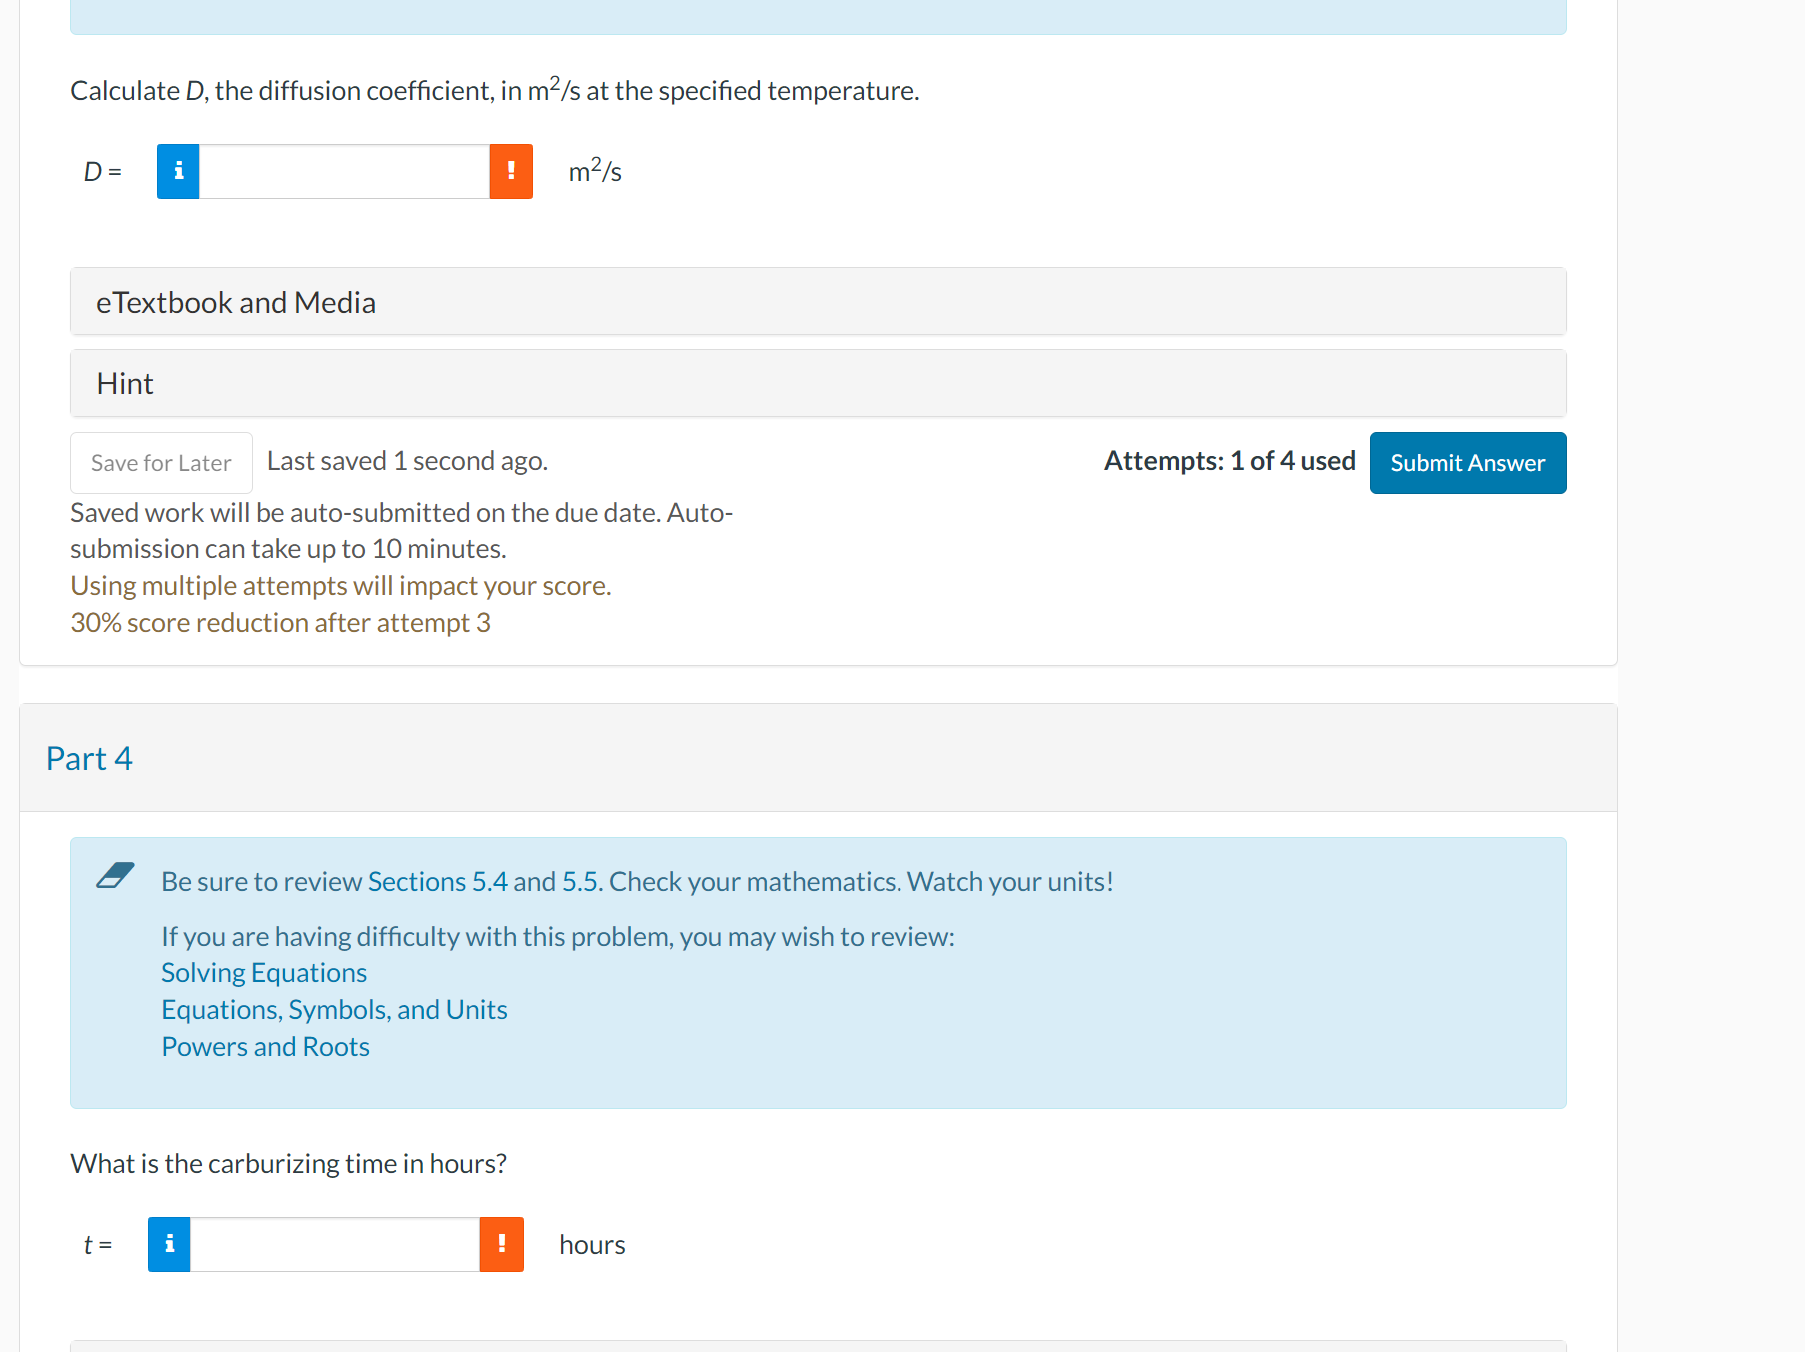1805x1352 pixels.
Task: Click the Last saved 1 second ago text
Action: coord(407,461)
